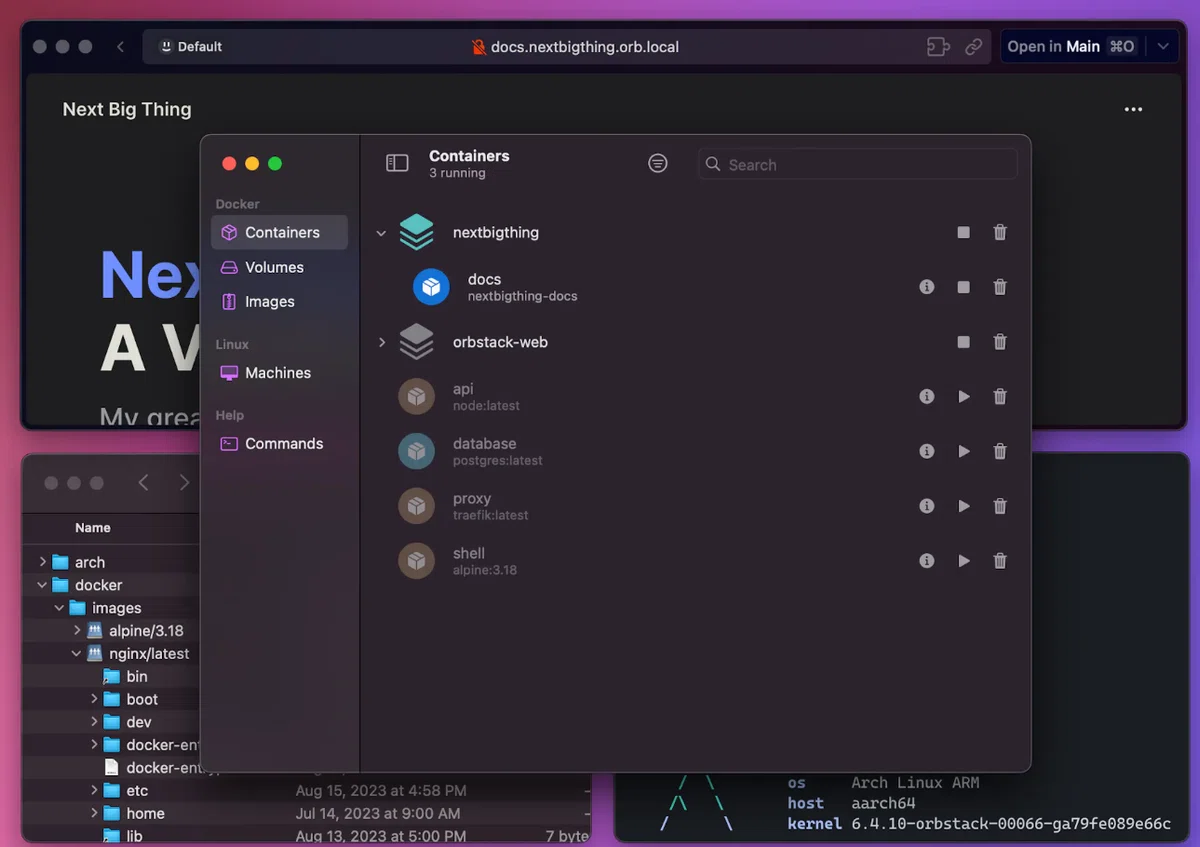Expand the arch folder in Finder
Image resolution: width=1200 pixels, height=847 pixels.
click(x=42, y=562)
